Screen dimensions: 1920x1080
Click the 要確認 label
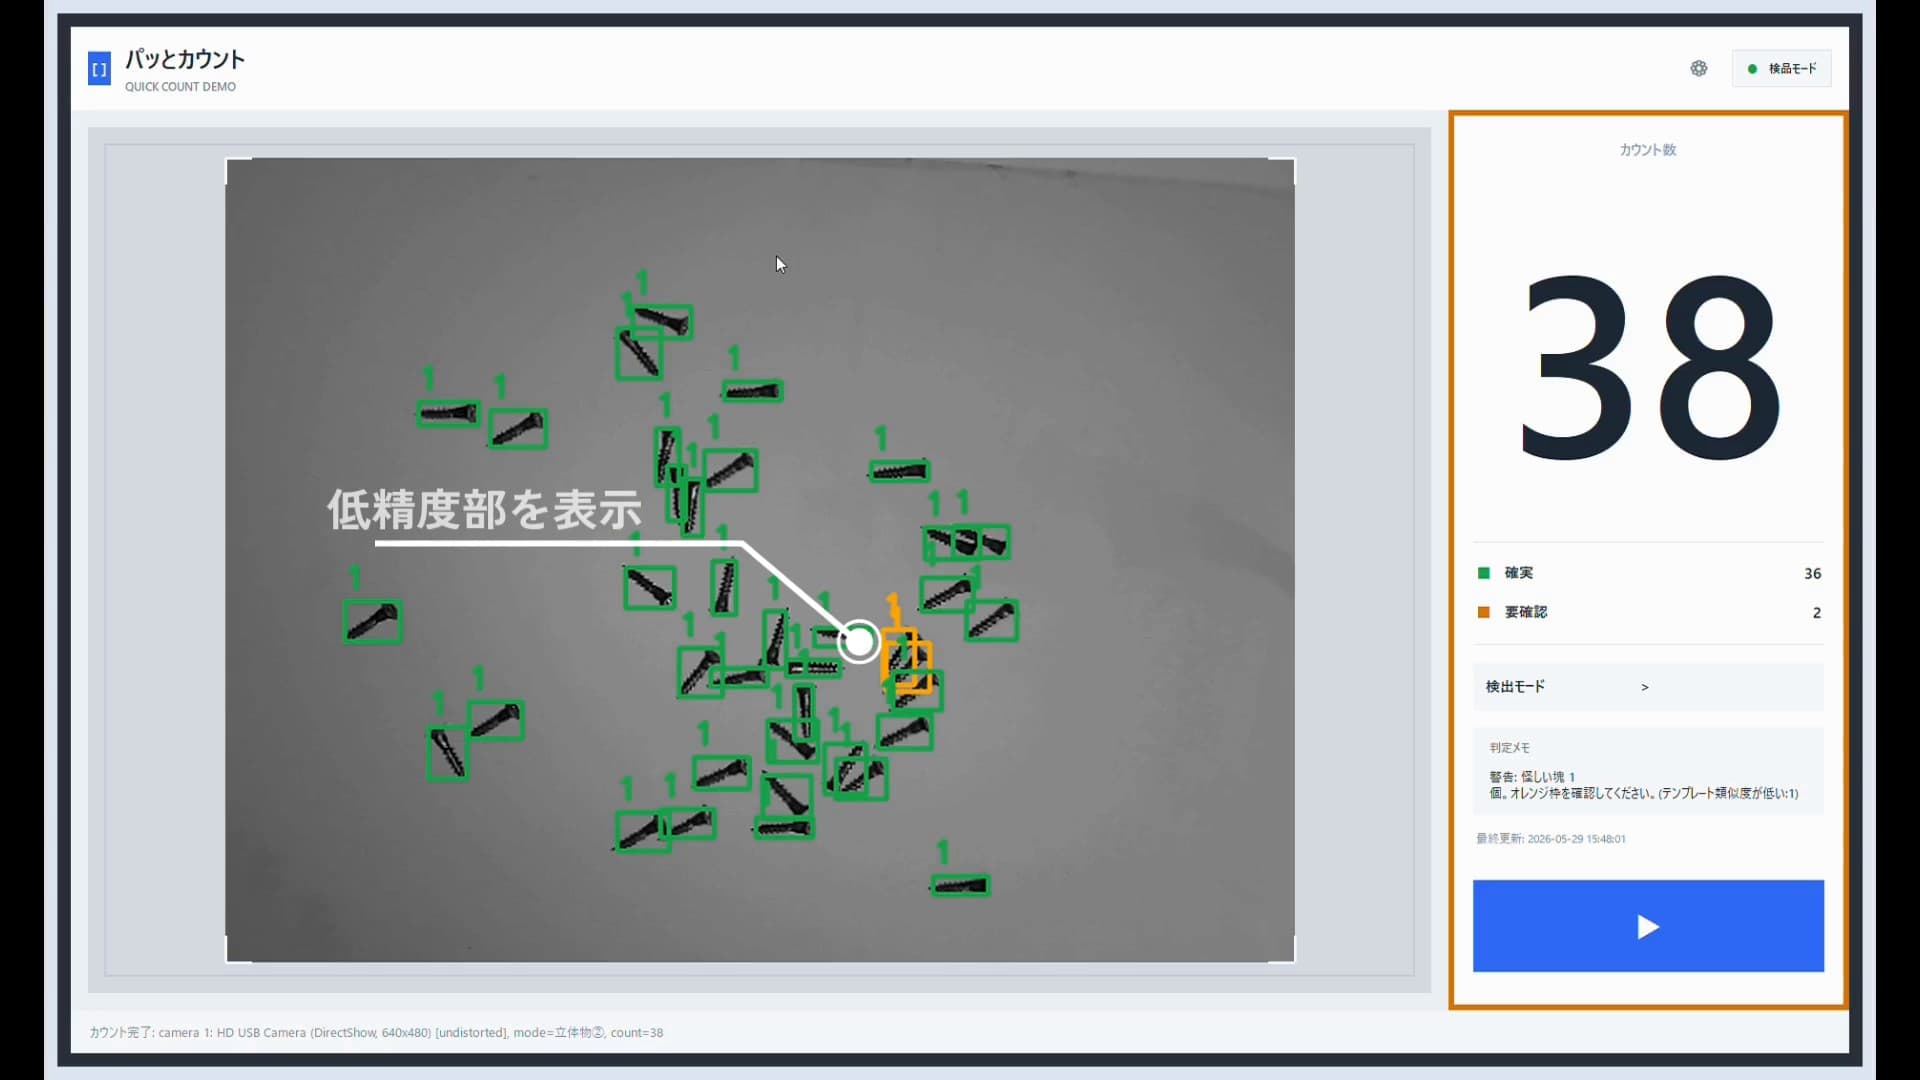click(x=1526, y=612)
